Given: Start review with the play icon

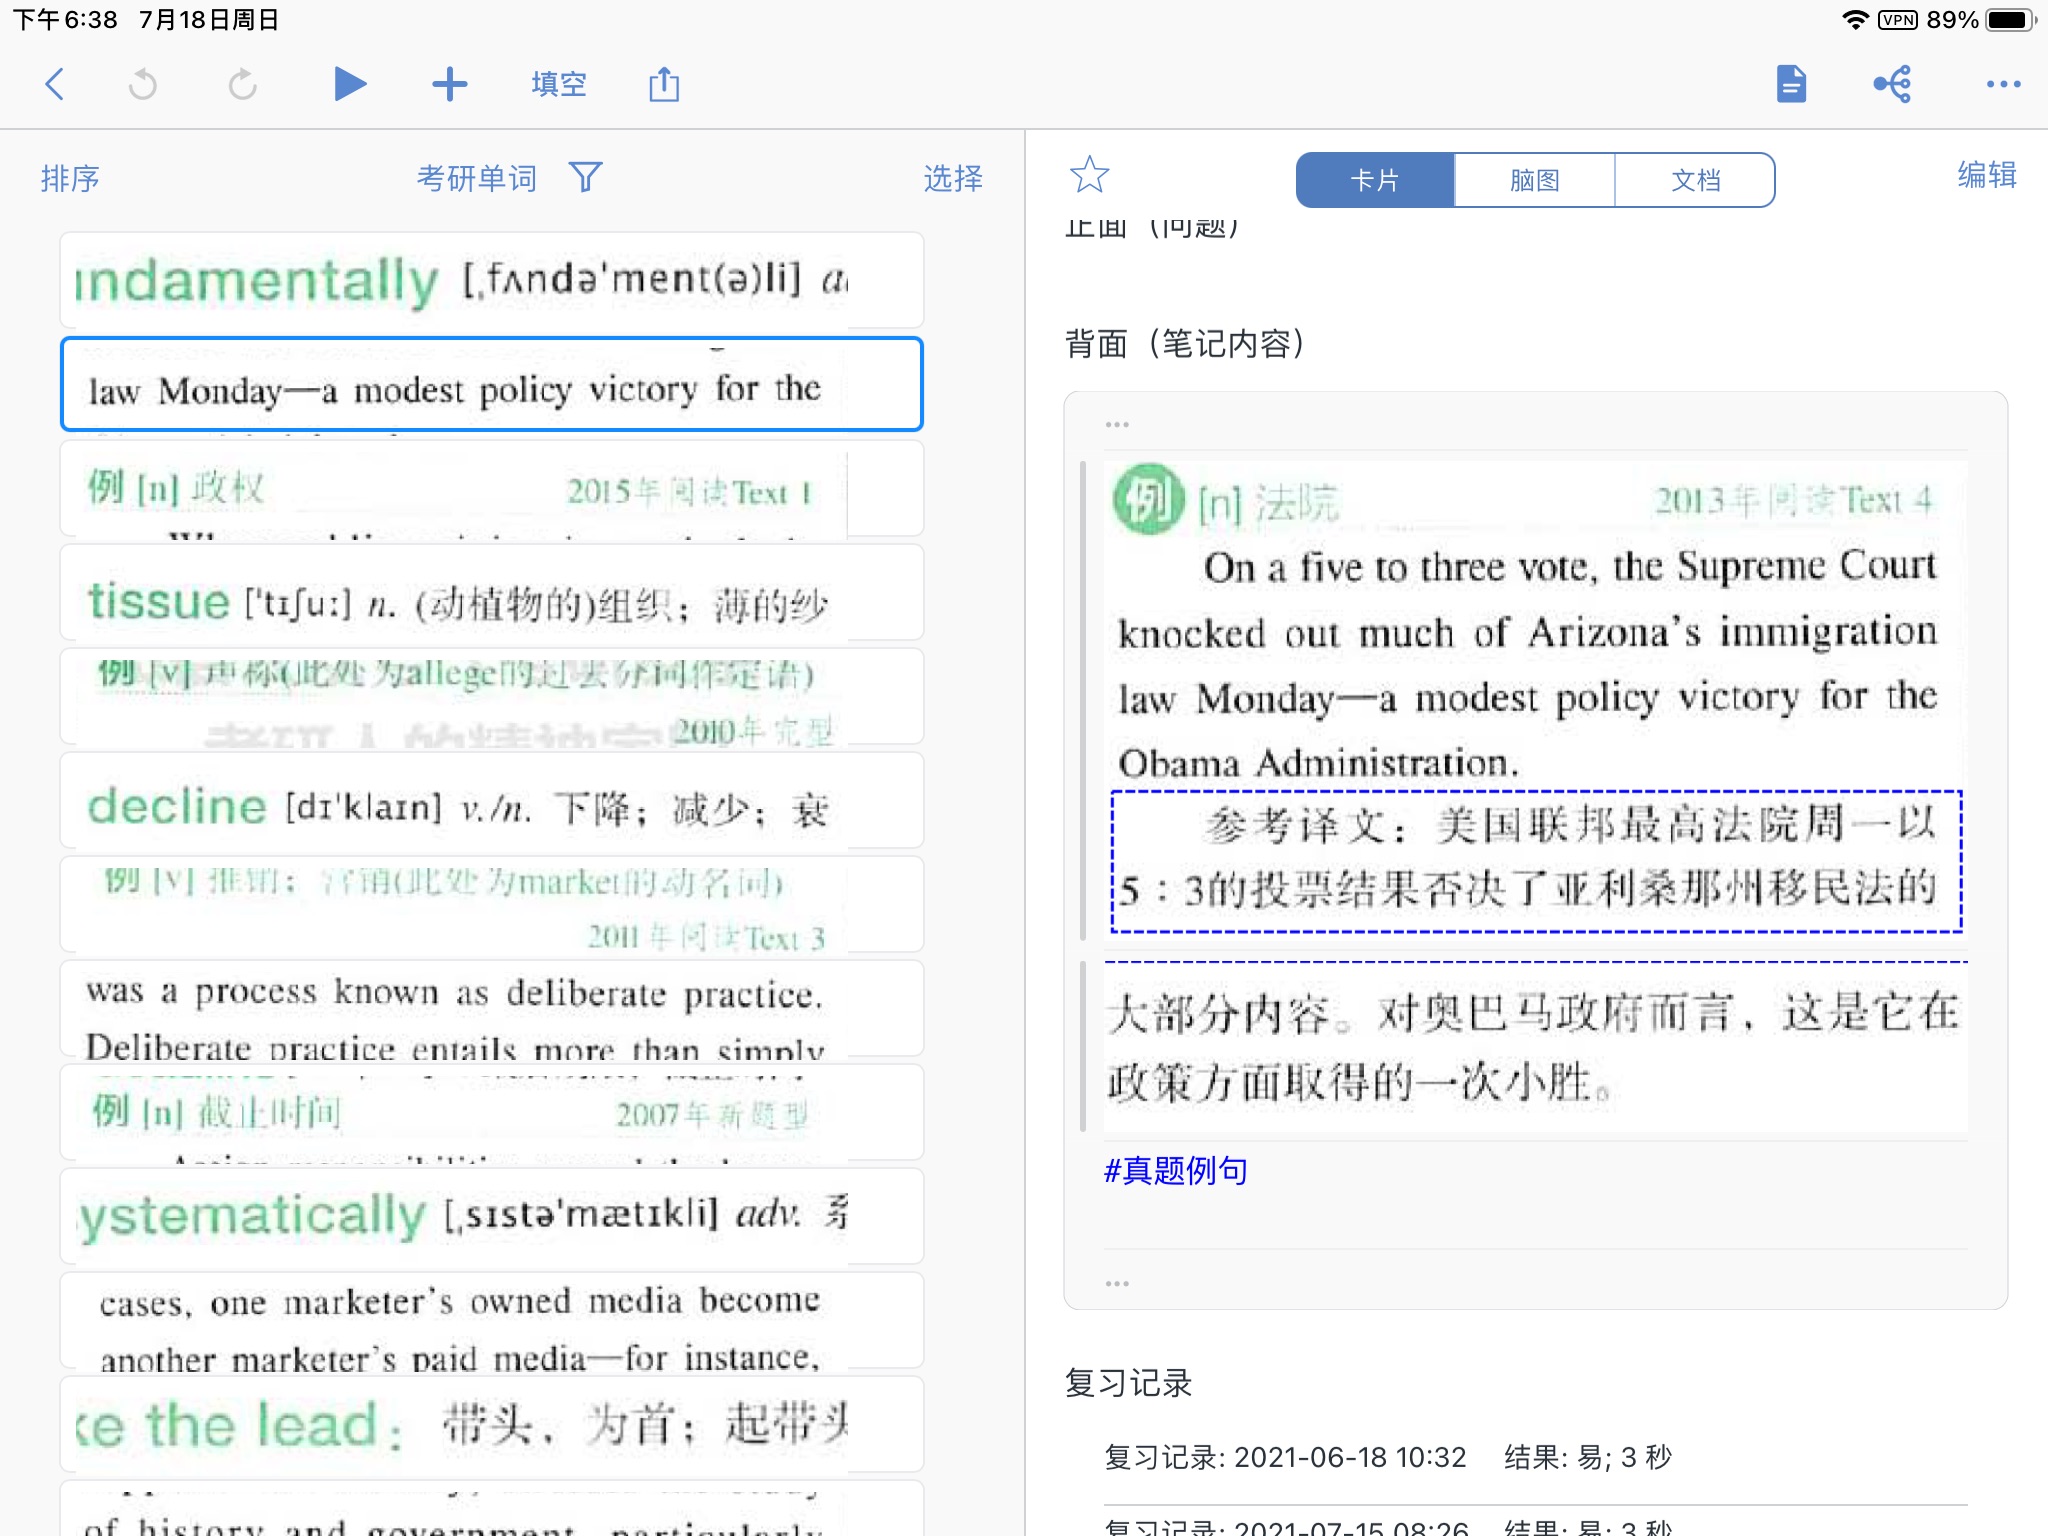Looking at the screenshot, I should click(349, 84).
